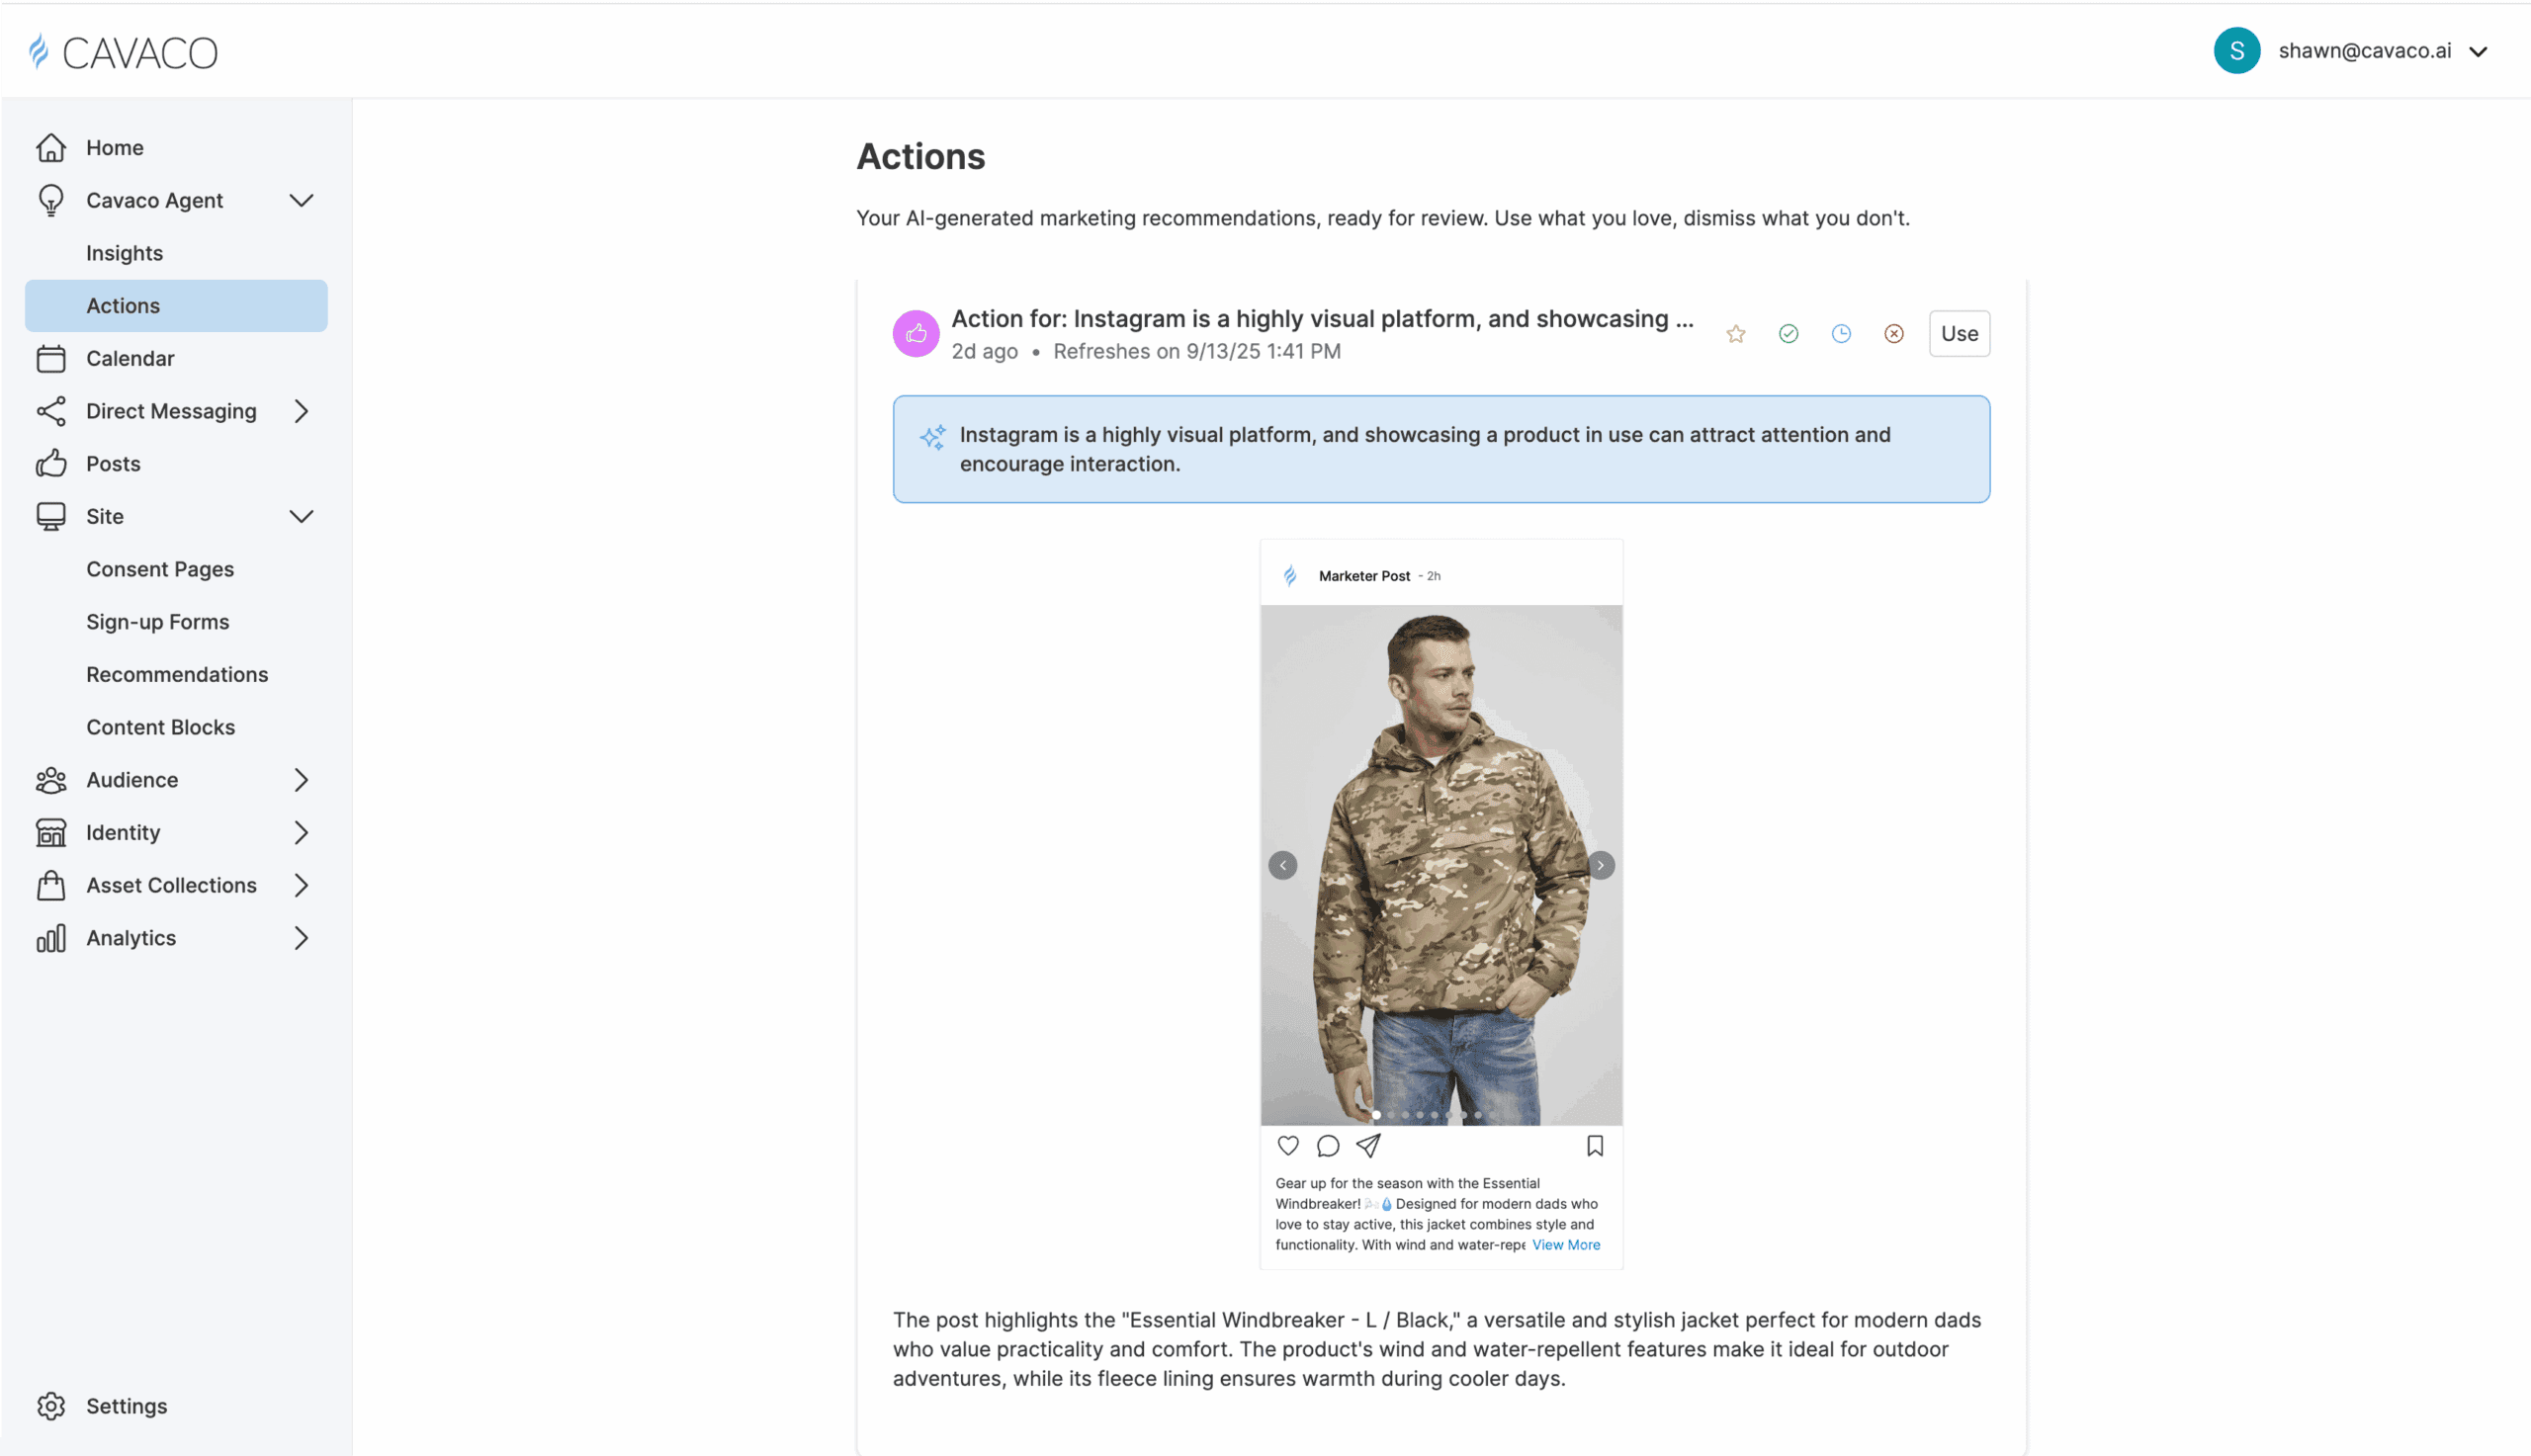Go to Content Blocks page
This screenshot has height=1456, width=2531.
click(161, 727)
